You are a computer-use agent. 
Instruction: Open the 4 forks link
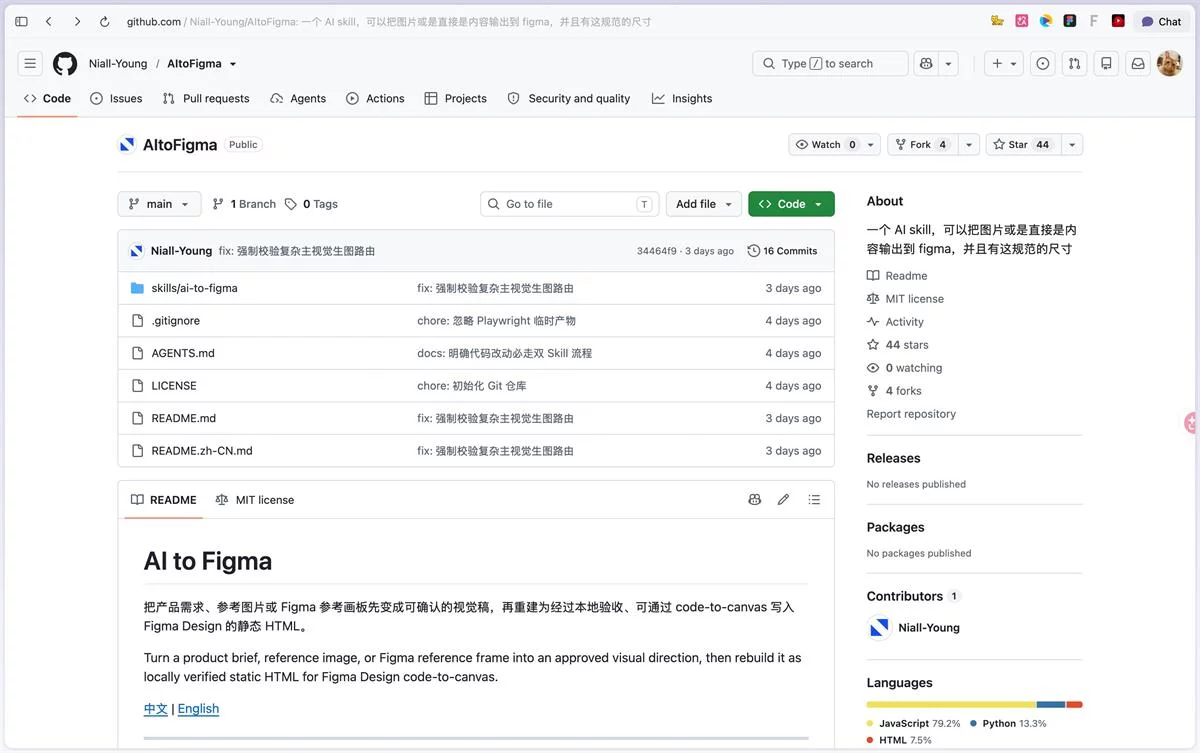point(895,391)
